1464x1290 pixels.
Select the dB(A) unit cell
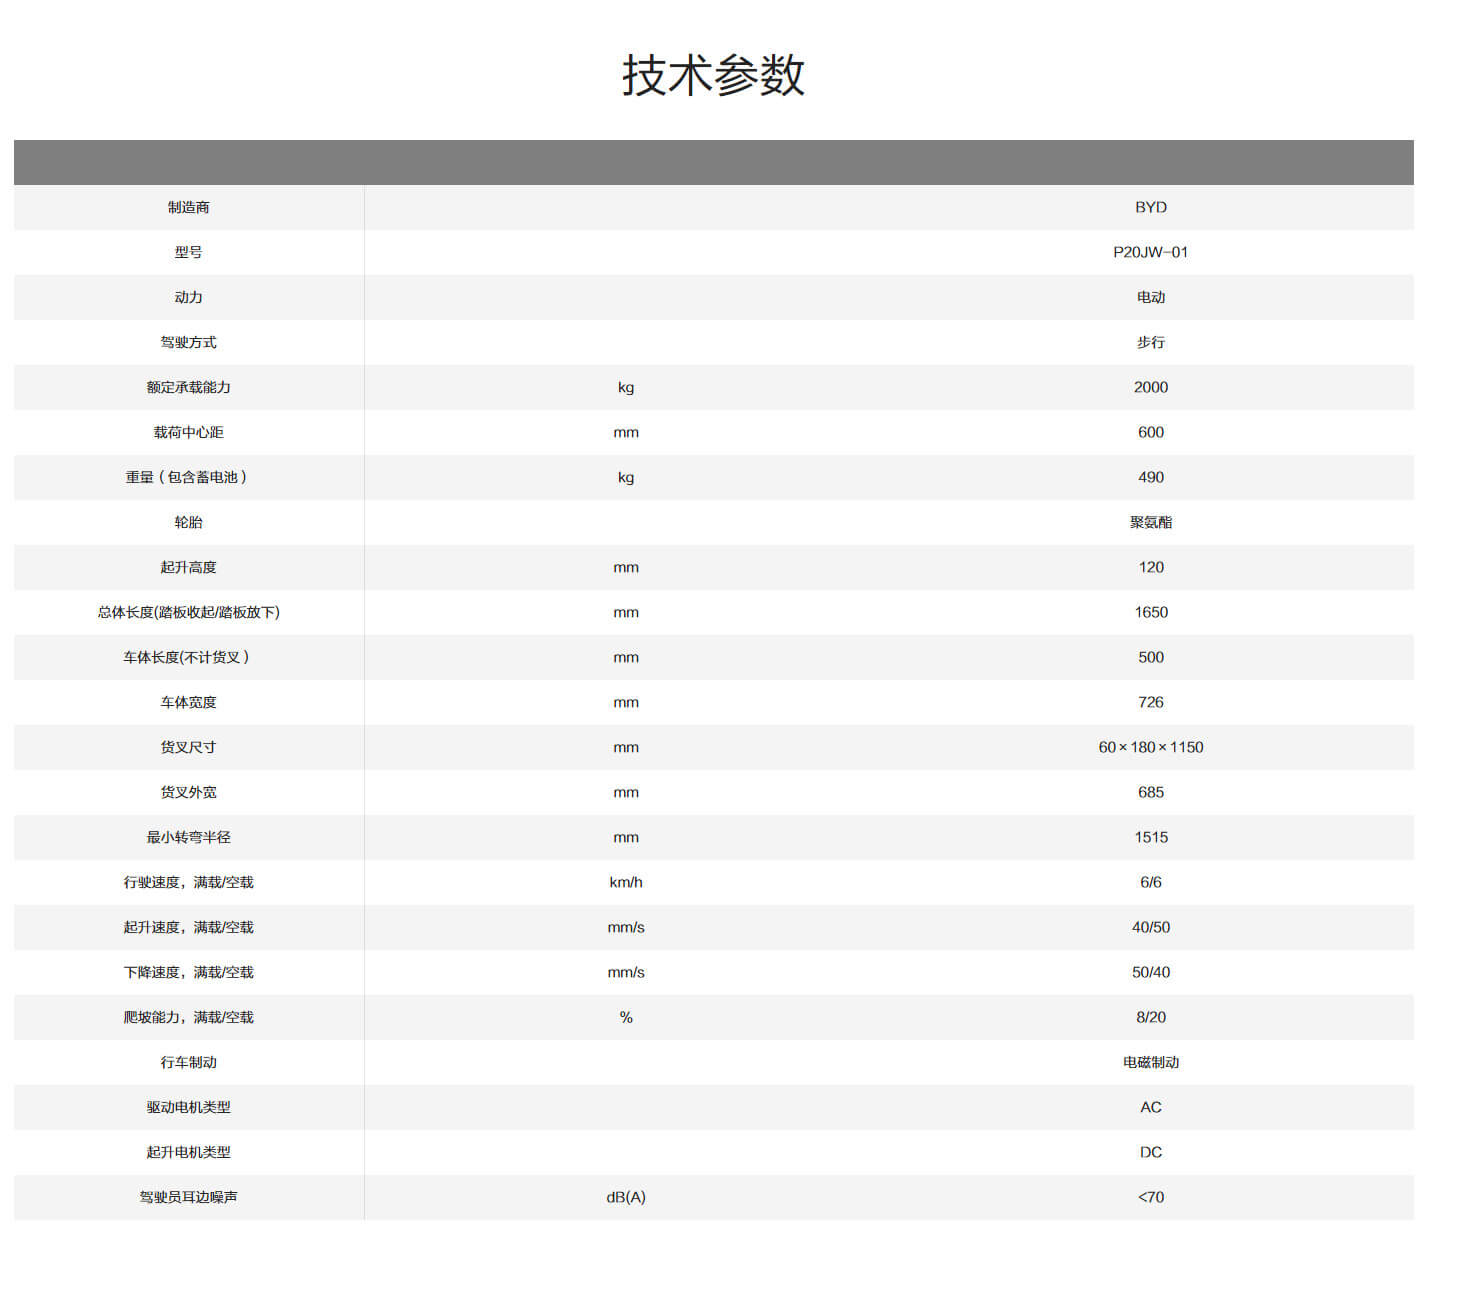click(626, 1197)
